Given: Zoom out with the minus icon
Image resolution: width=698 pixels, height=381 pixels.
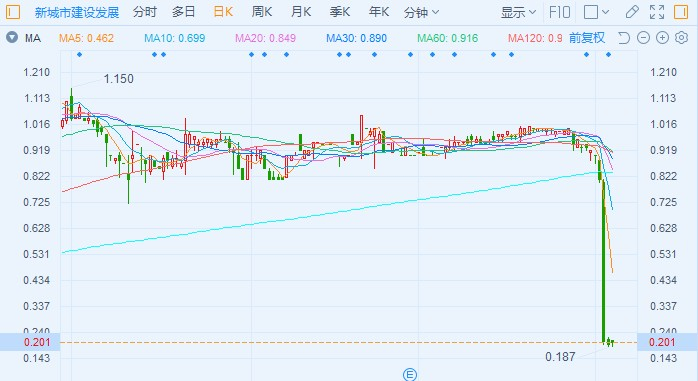Looking at the screenshot, I should point(643,38).
